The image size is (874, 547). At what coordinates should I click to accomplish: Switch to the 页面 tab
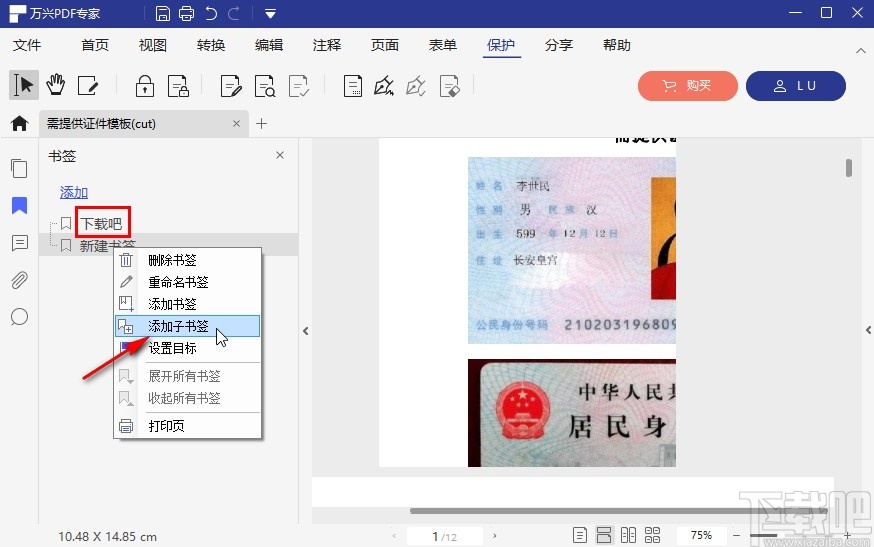point(385,45)
